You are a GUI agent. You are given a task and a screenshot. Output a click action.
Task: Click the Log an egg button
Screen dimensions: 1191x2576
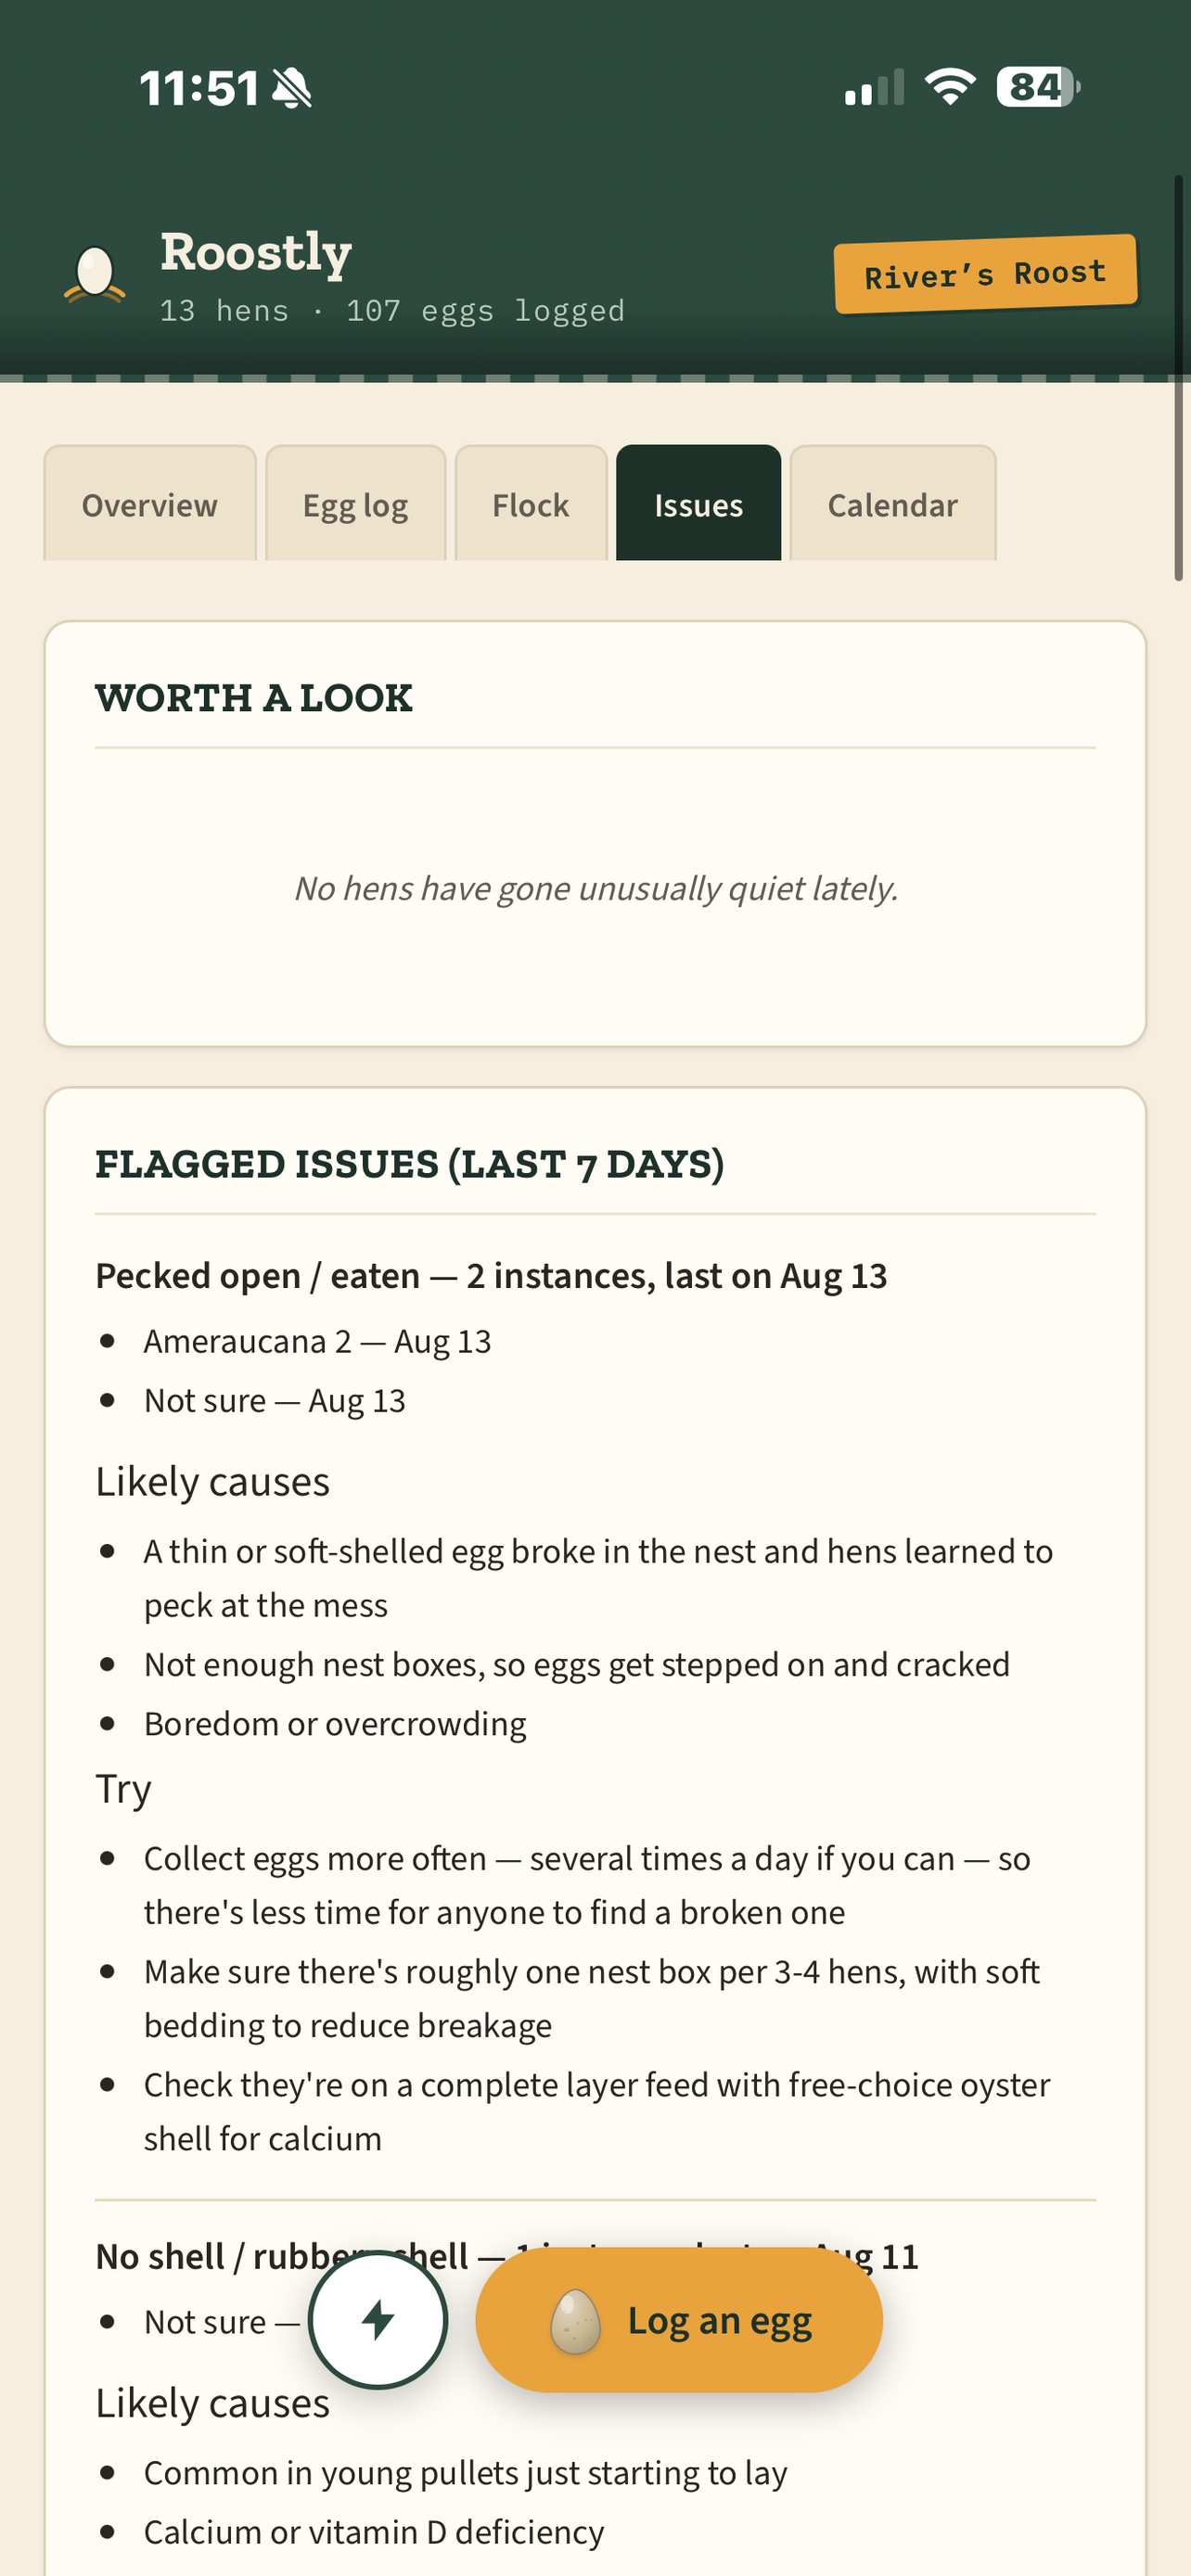(x=679, y=2320)
